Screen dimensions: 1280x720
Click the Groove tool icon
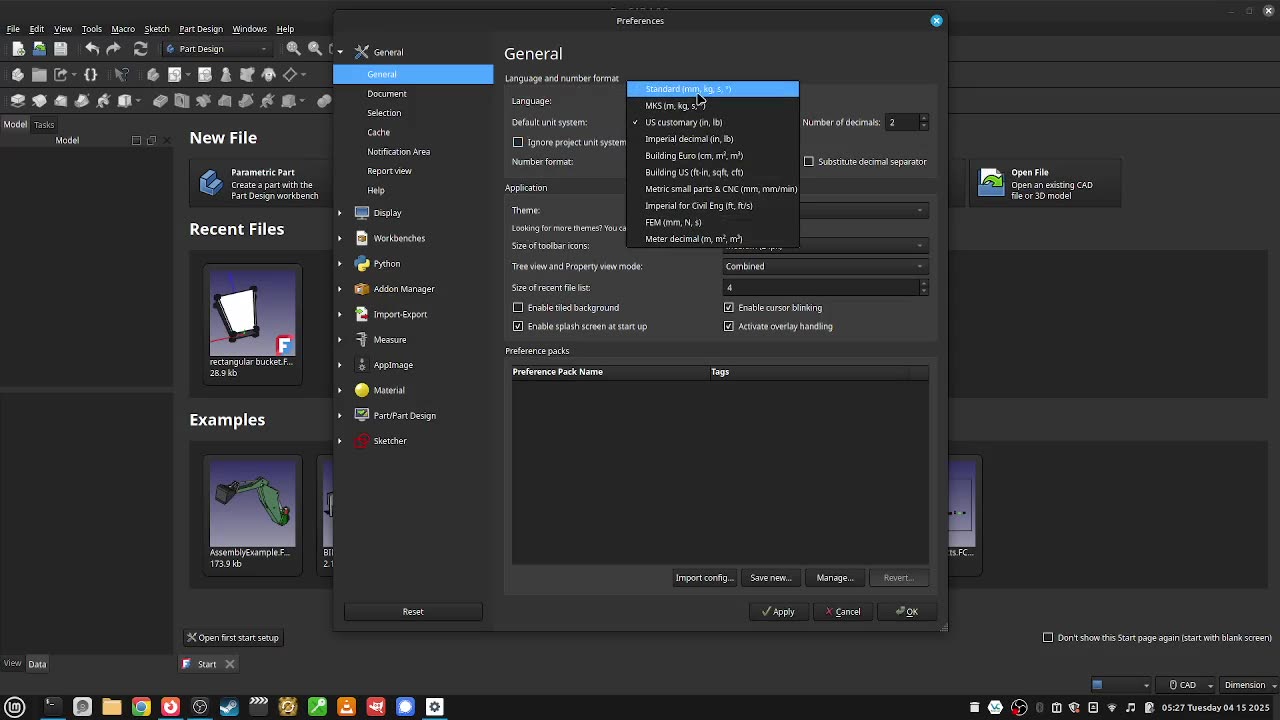point(203,100)
